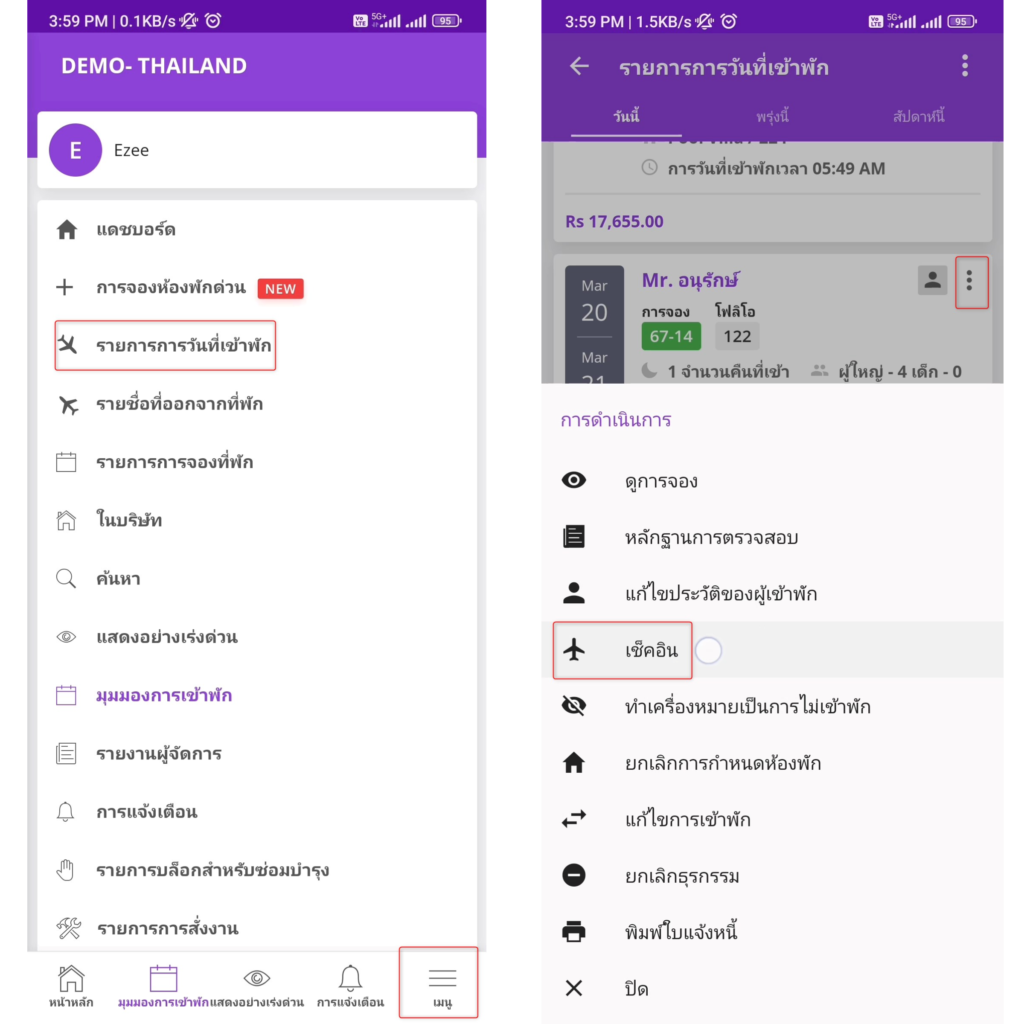Open the แดชบอร์ด home icon item
The height and width of the screenshot is (1024, 1024).
67,229
